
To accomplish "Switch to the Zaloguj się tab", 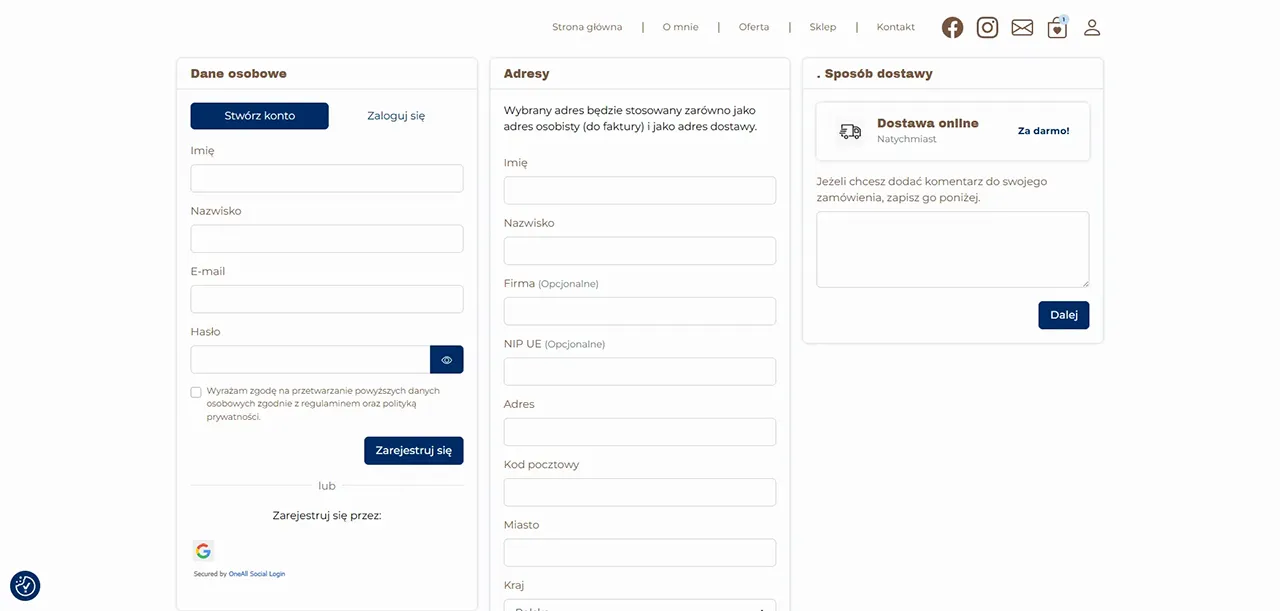I will point(396,116).
